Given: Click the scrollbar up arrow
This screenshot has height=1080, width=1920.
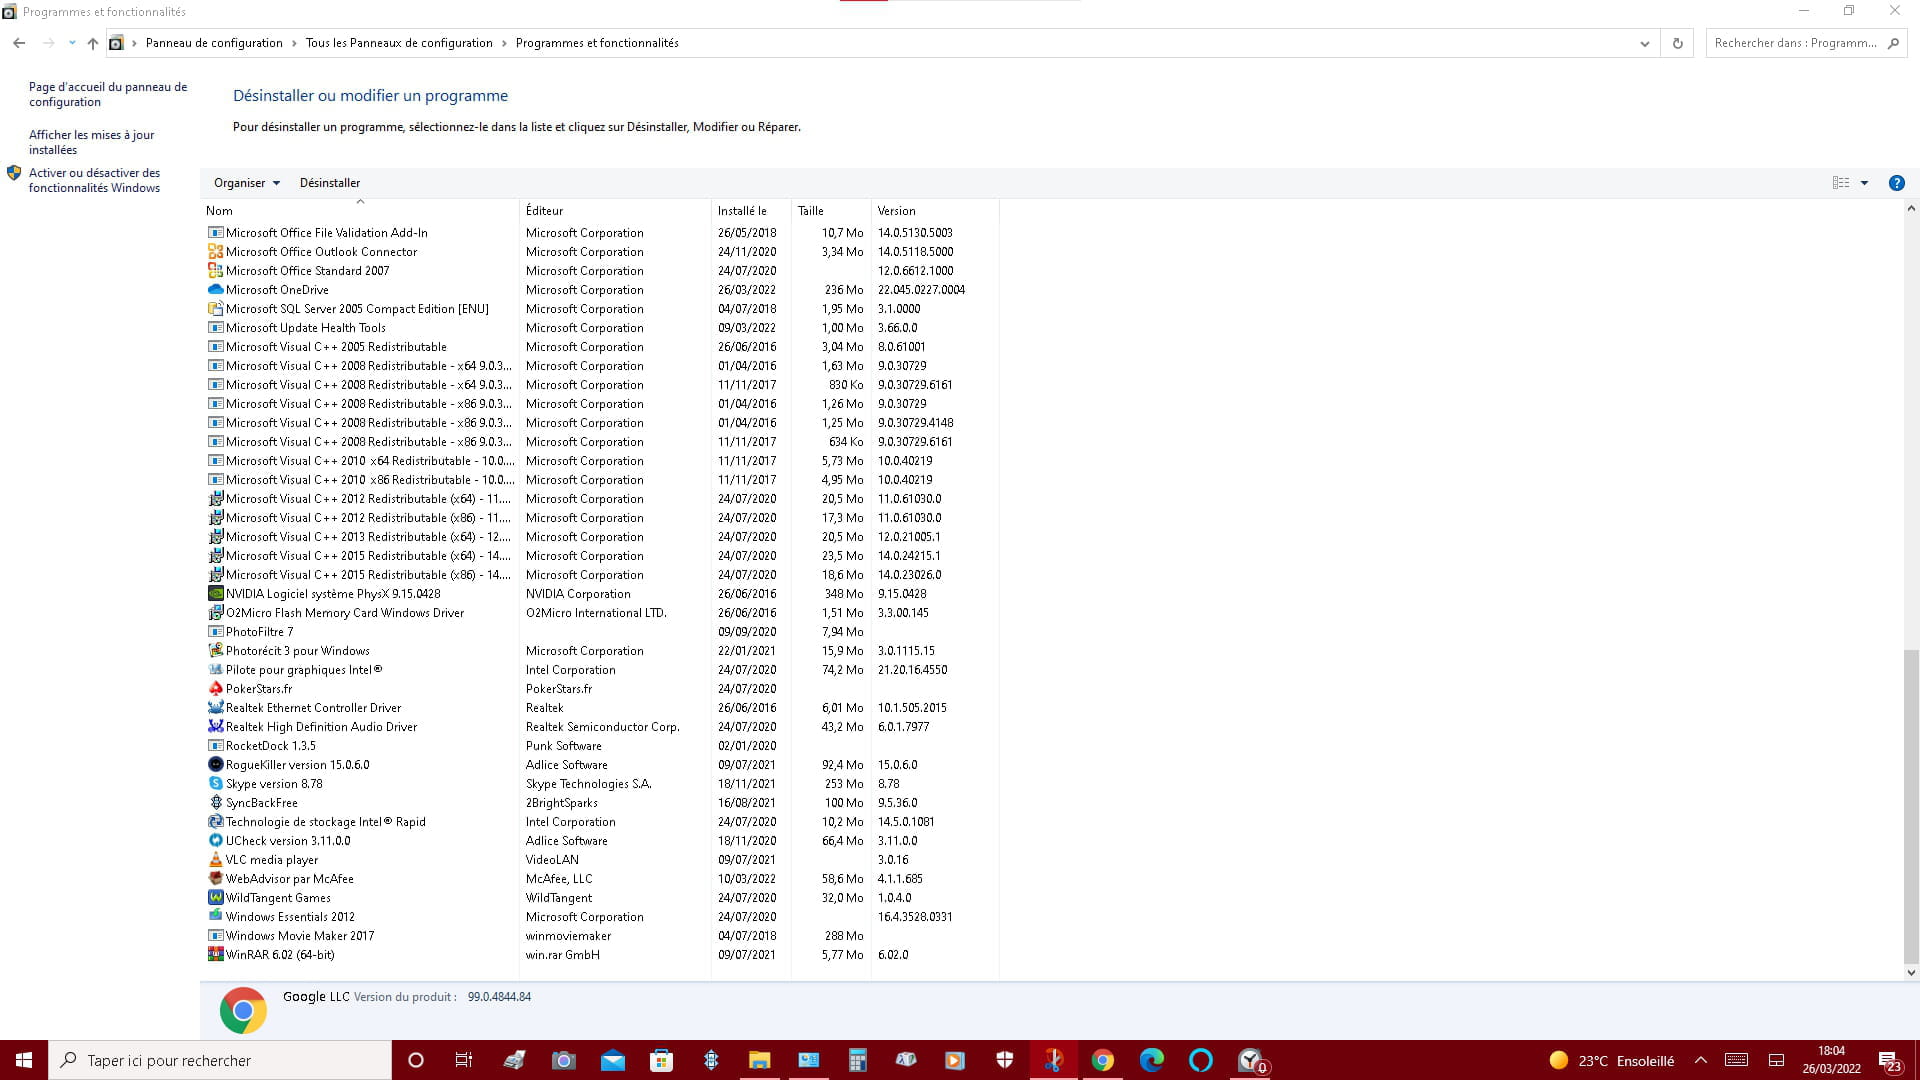Looking at the screenshot, I should [1911, 209].
